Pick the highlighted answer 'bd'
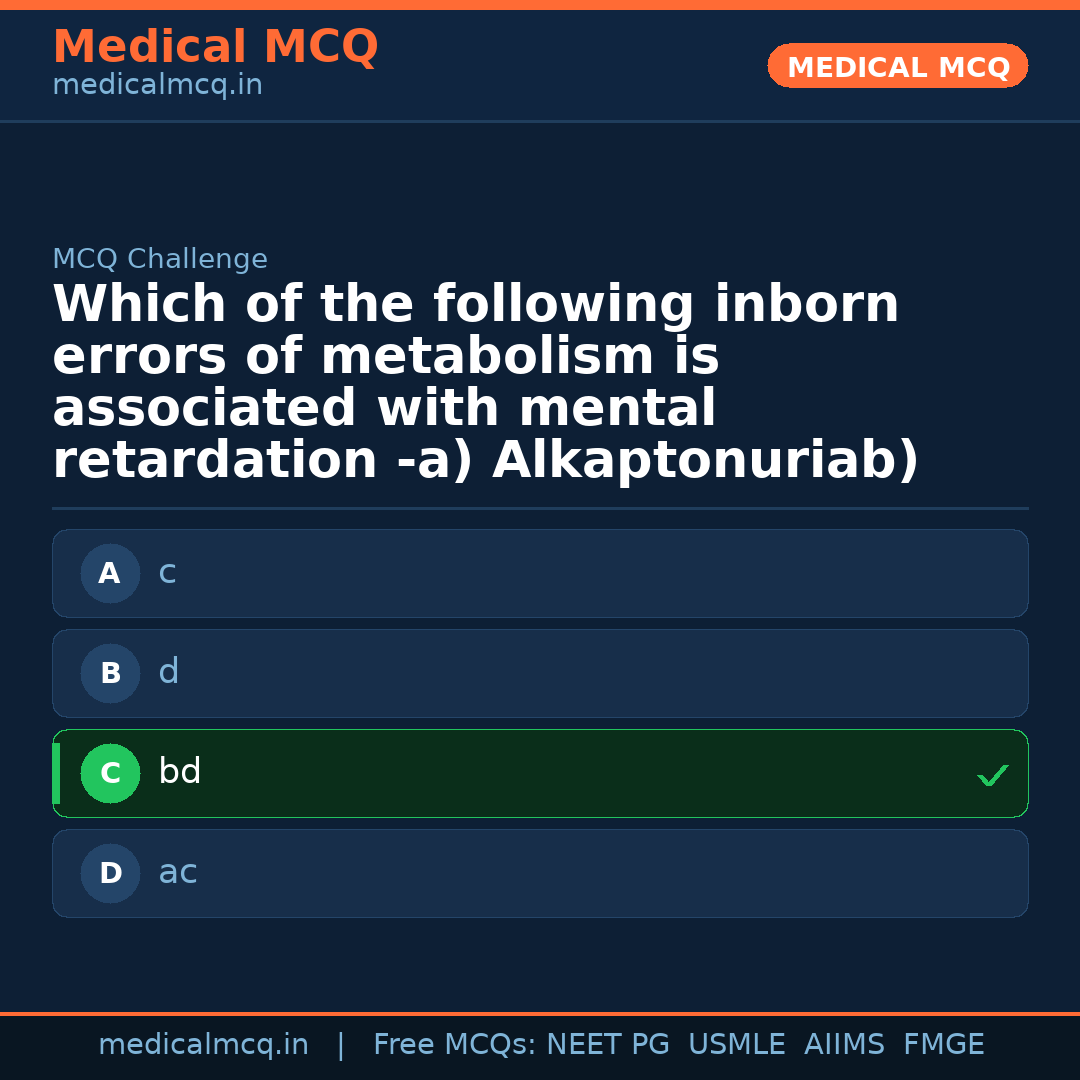The height and width of the screenshot is (1080, 1080). coord(540,773)
